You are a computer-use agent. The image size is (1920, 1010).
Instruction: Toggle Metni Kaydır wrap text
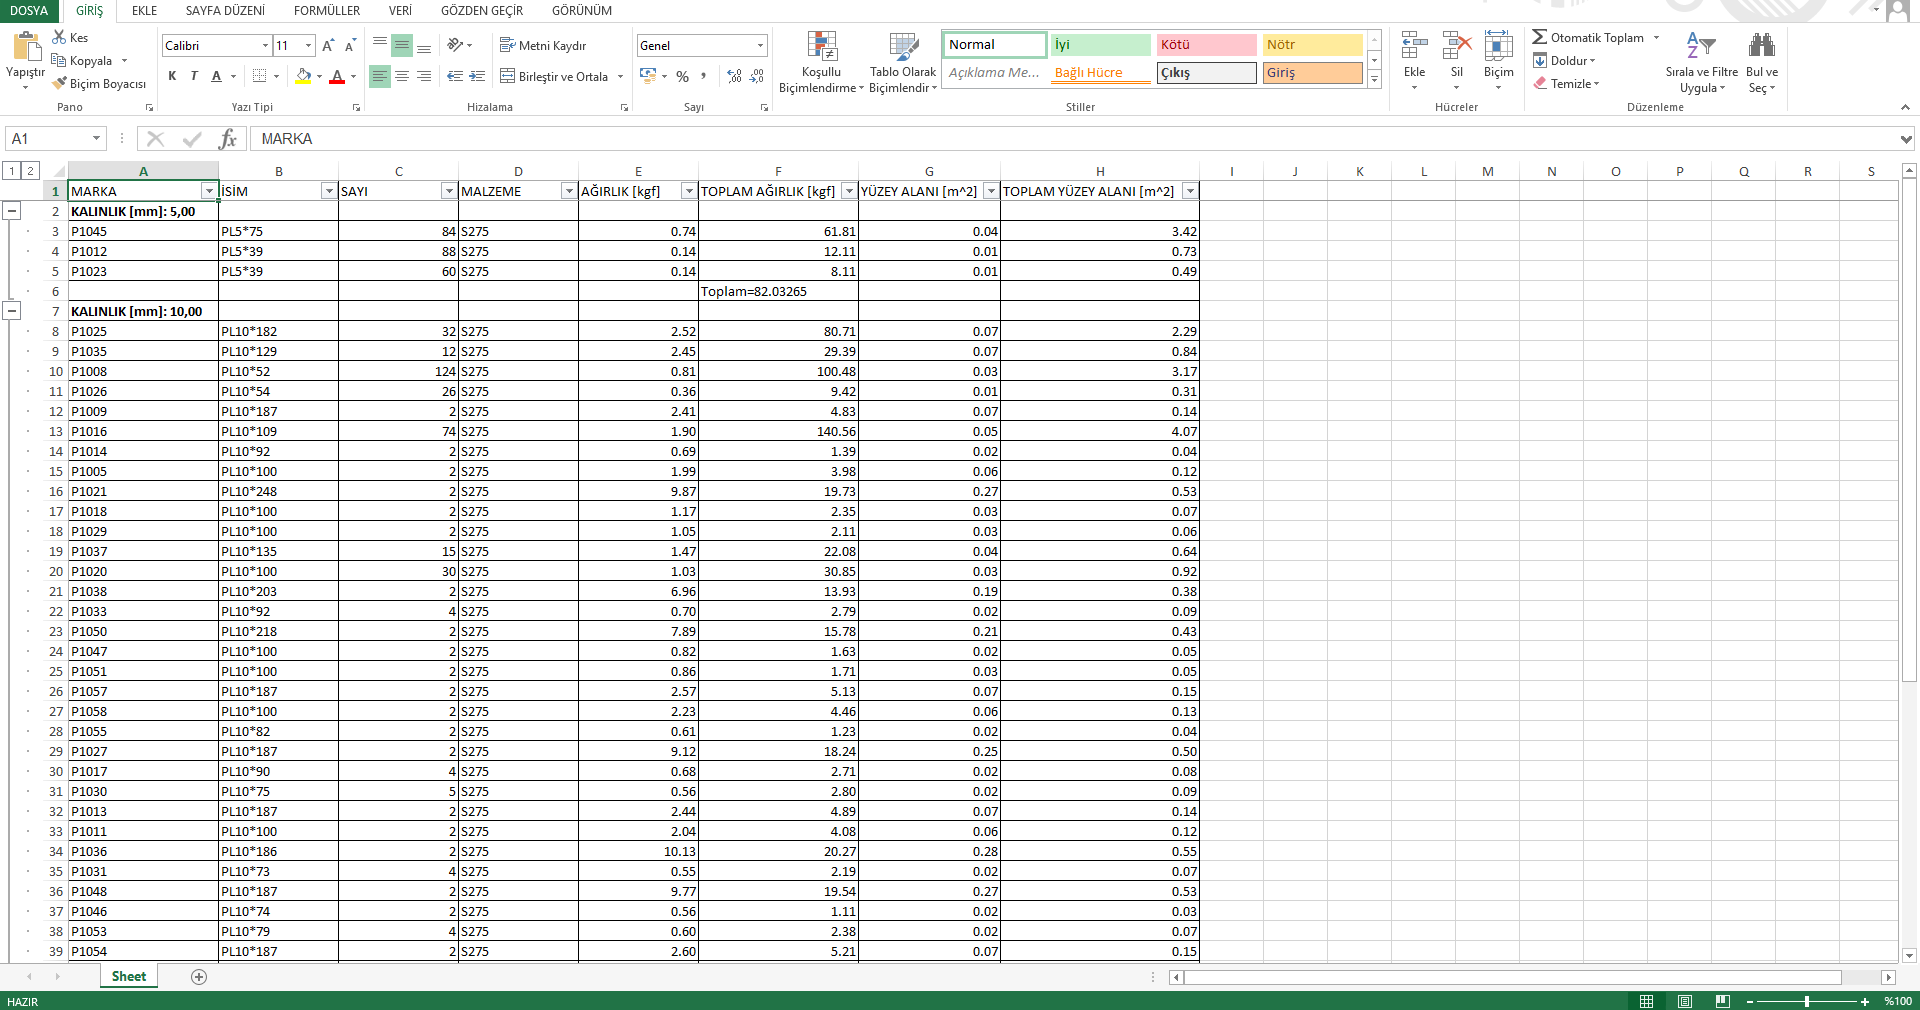(543, 46)
